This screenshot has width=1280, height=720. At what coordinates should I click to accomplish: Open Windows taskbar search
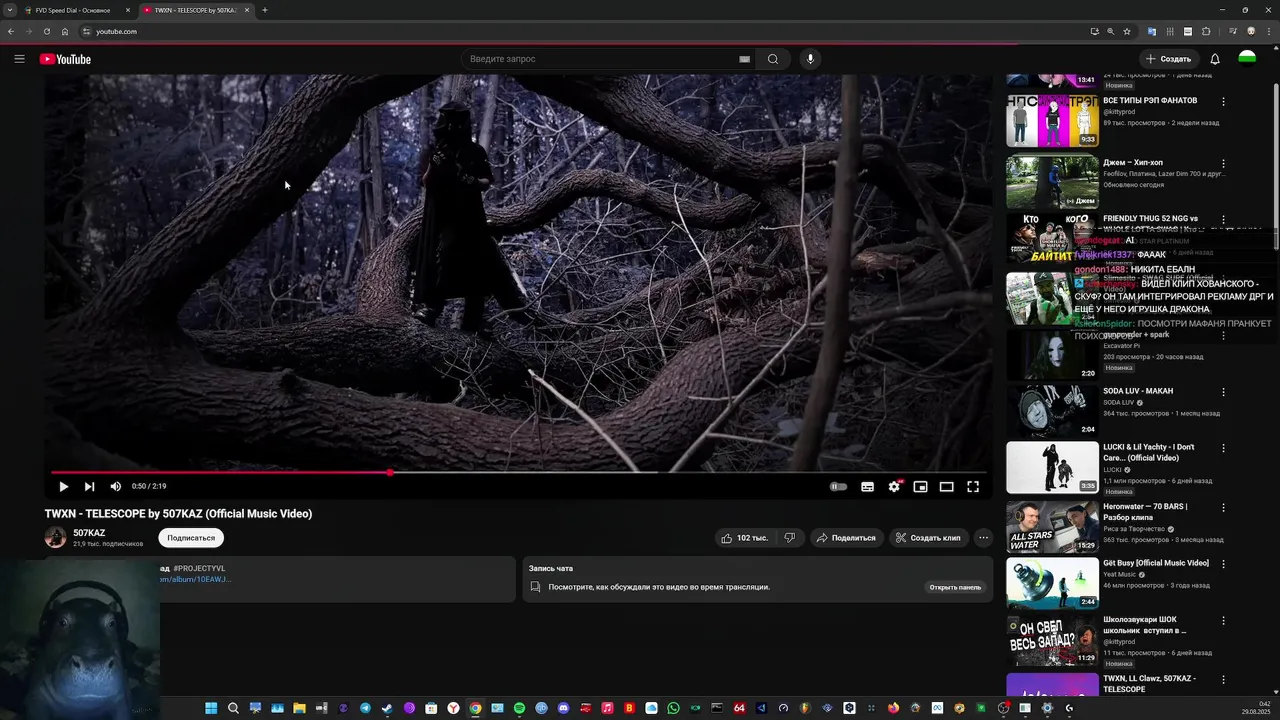point(233,708)
